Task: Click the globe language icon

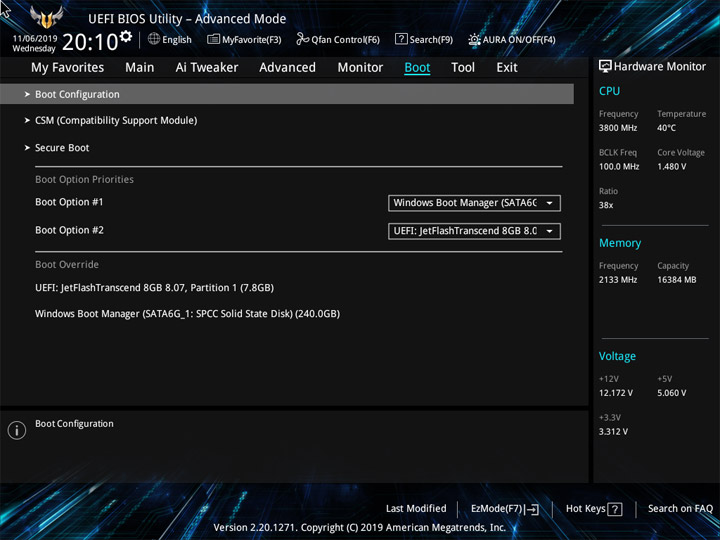Action: (x=154, y=39)
